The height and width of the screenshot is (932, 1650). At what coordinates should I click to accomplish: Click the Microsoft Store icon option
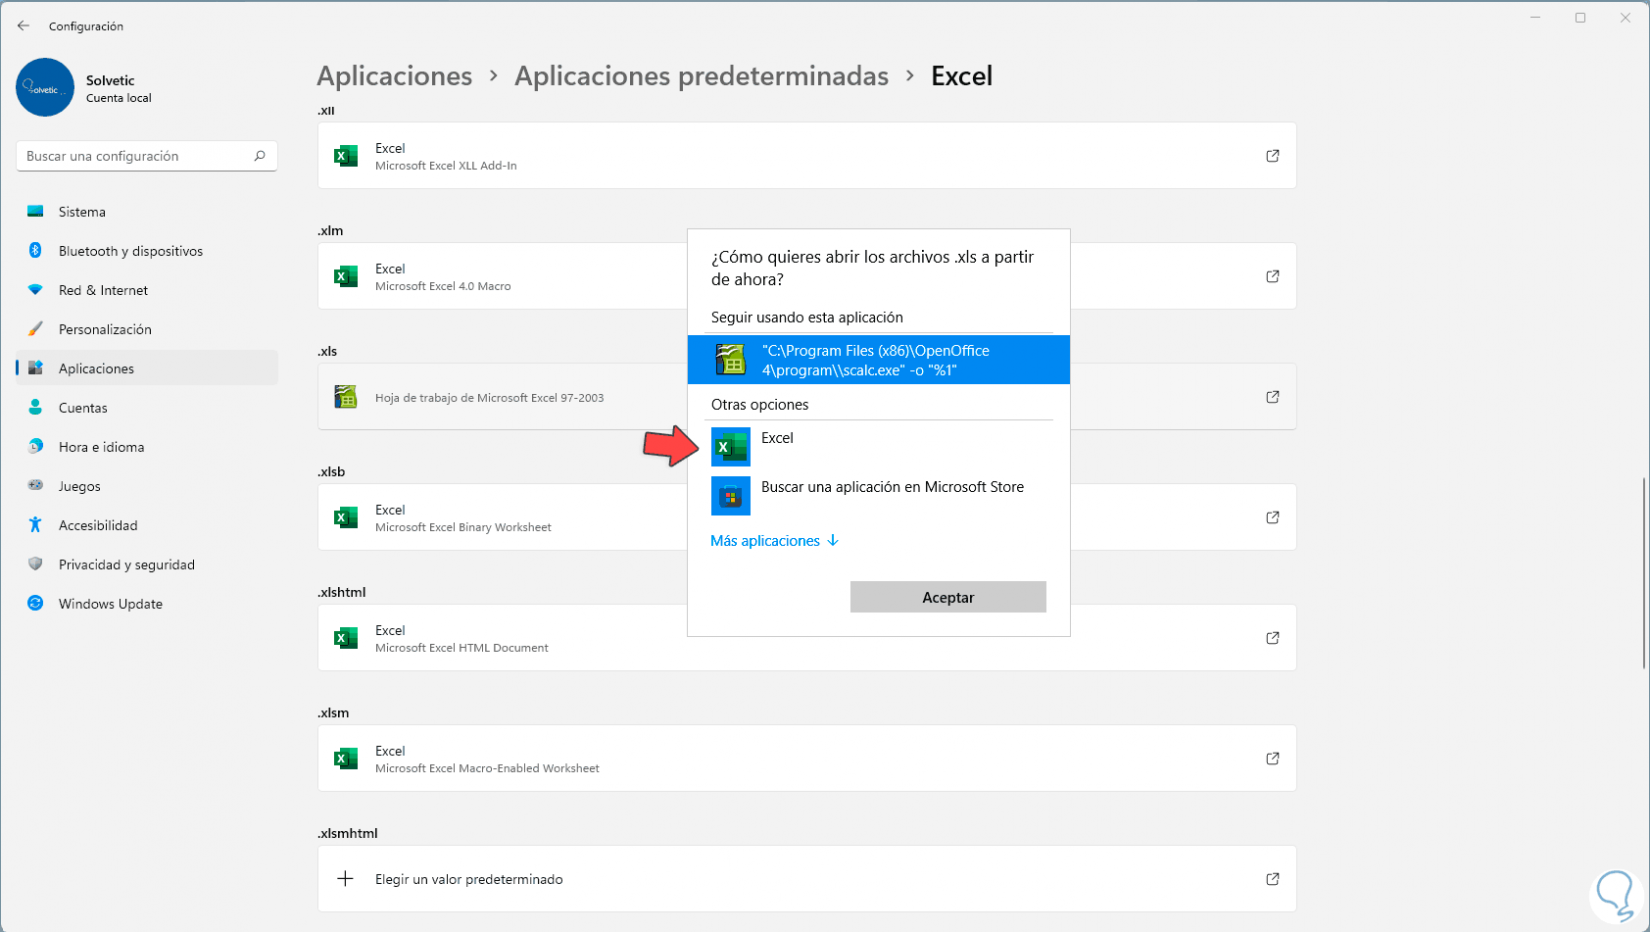[x=730, y=496]
